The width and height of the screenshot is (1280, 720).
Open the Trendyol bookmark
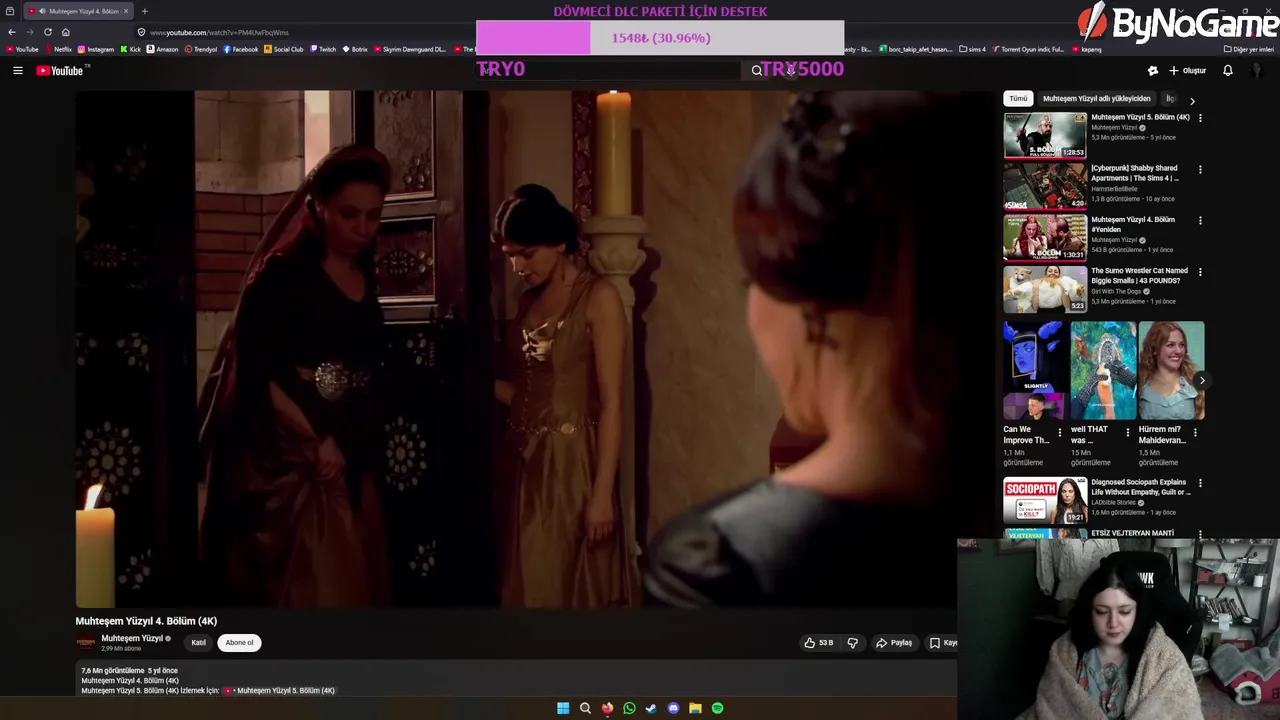click(201, 49)
